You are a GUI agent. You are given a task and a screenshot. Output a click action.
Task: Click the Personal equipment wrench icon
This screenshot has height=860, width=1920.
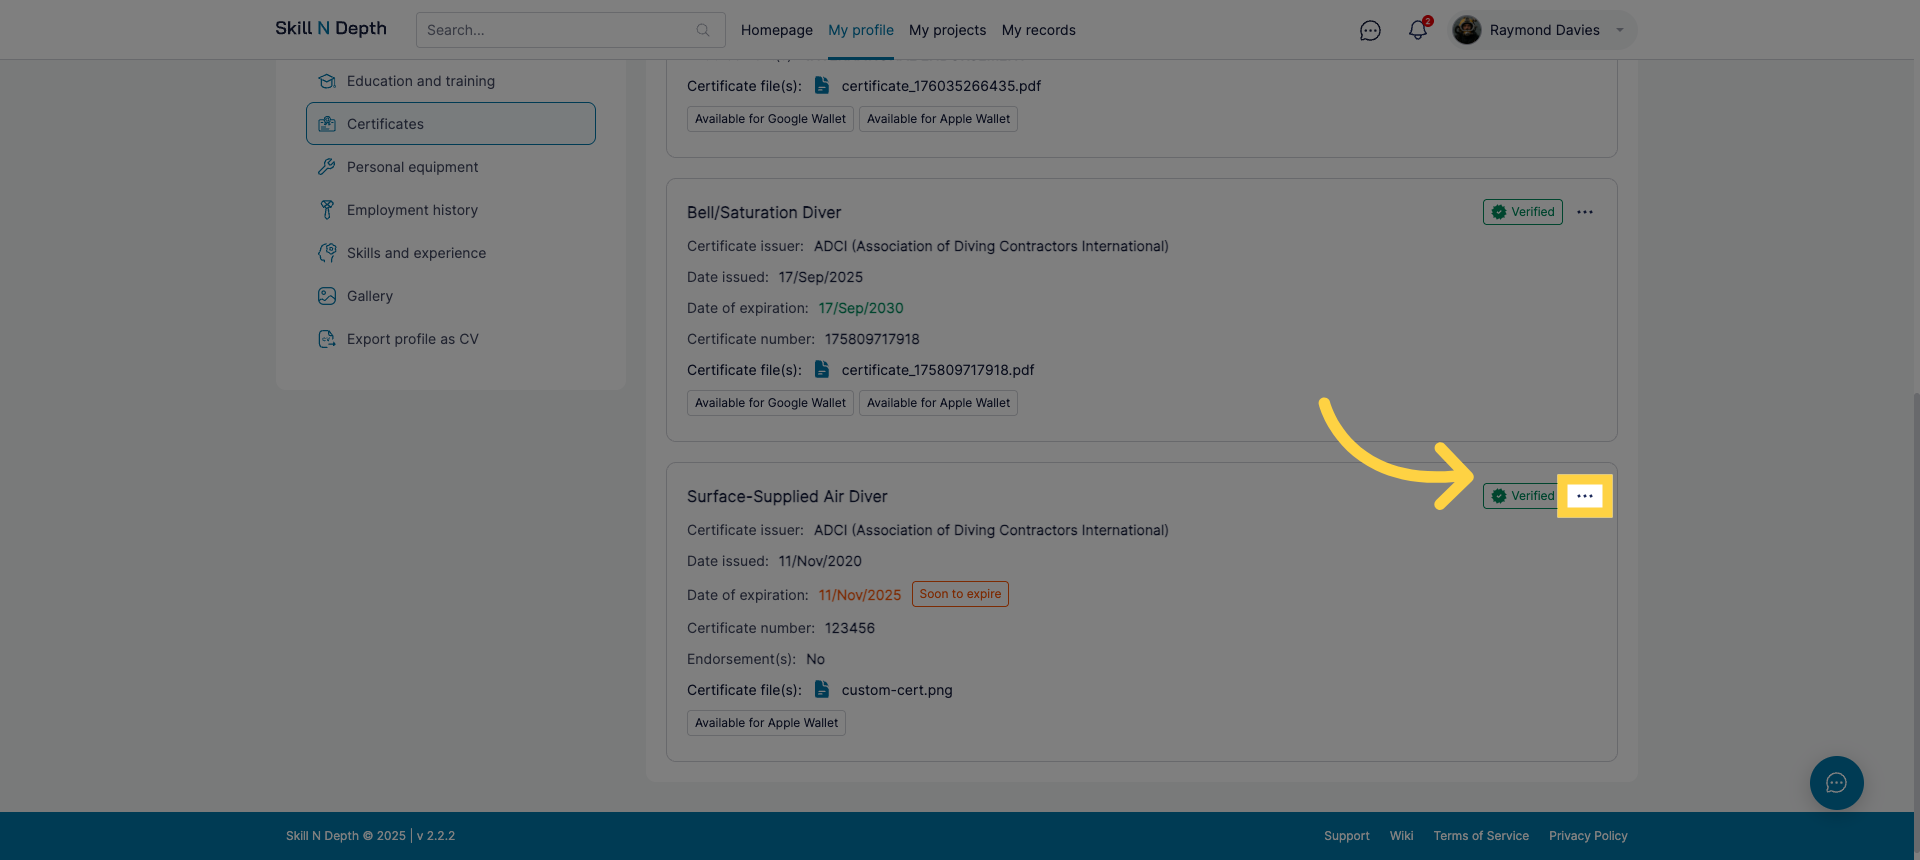327,167
